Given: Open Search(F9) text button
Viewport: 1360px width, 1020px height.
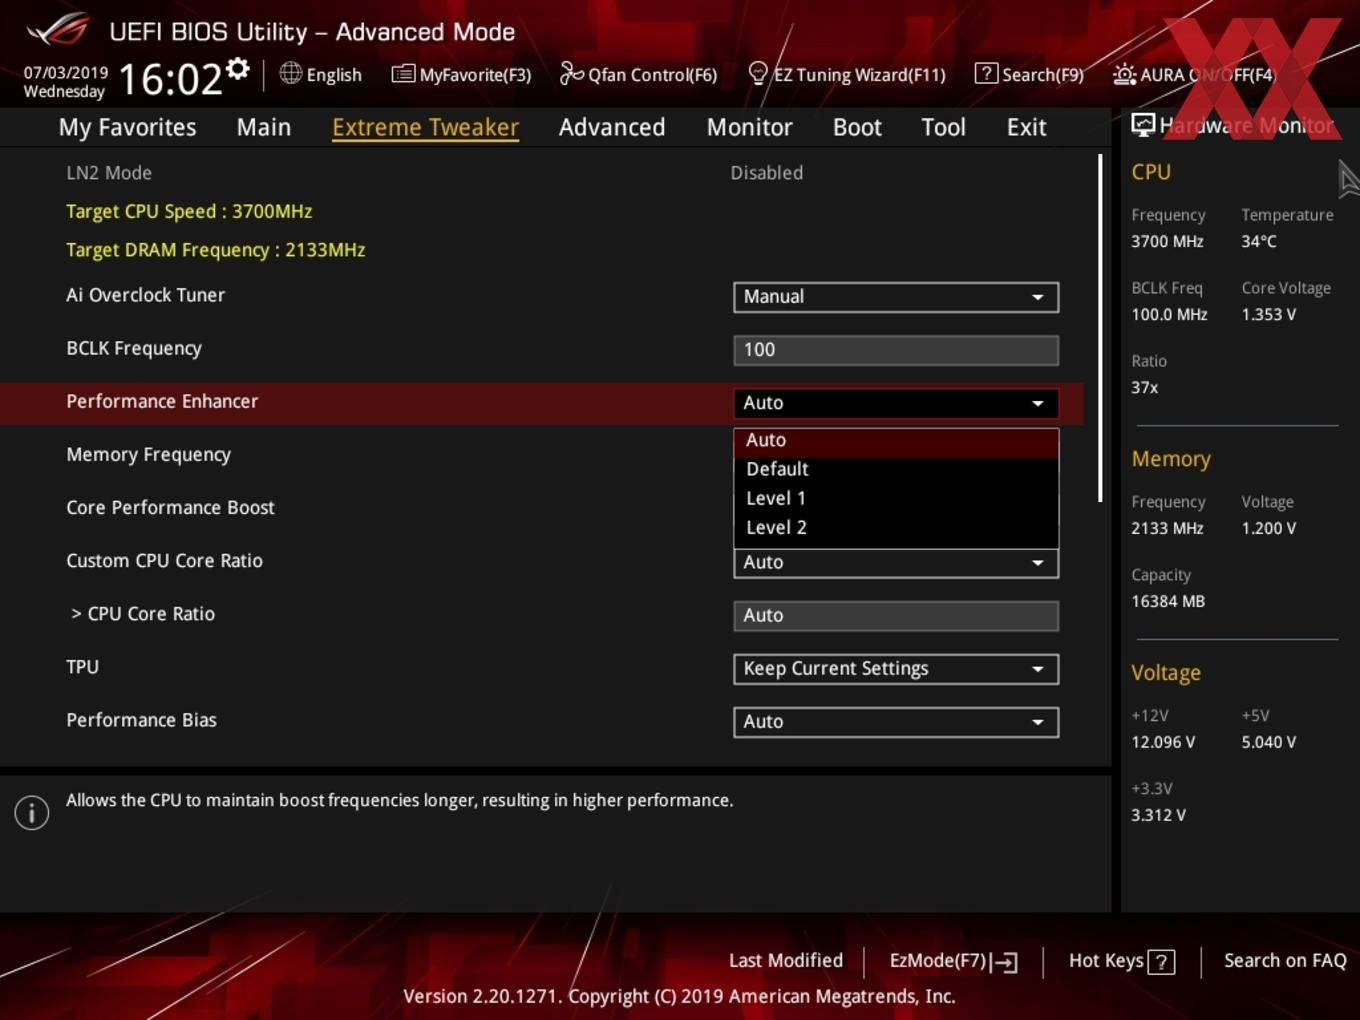Looking at the screenshot, I should click(x=1043, y=74).
